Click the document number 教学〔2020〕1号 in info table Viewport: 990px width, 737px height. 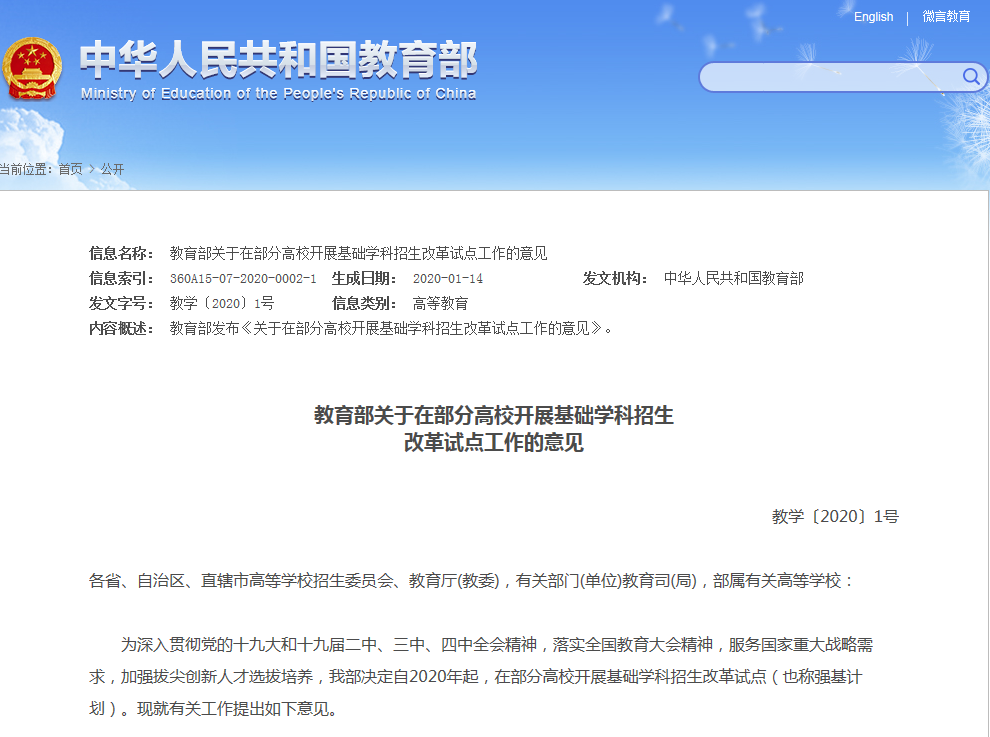[222, 303]
